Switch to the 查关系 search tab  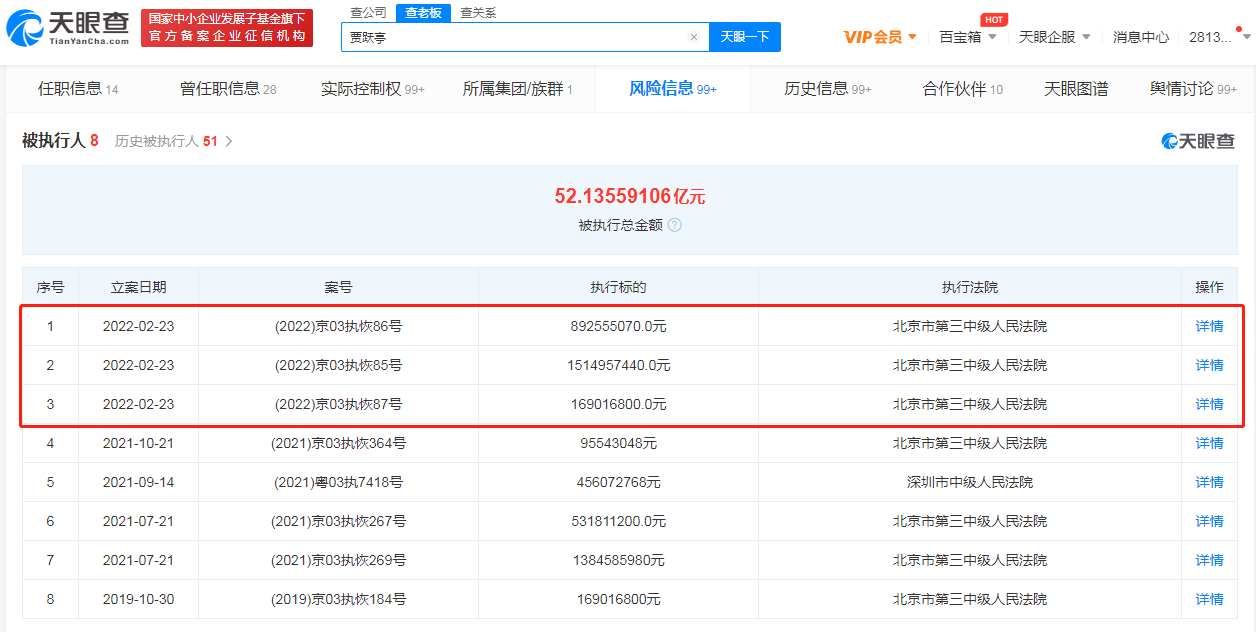click(x=478, y=13)
